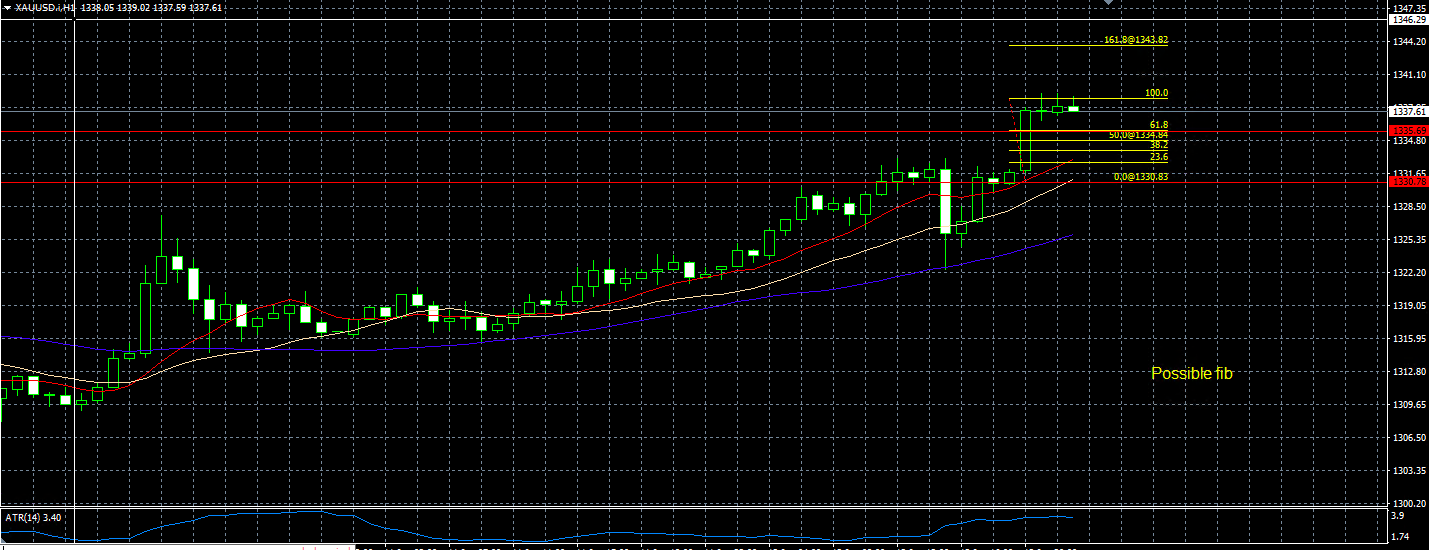Image resolution: width=1429 pixels, height=550 pixels.
Task: Click the current price tag 1337.61
Action: (x=1408, y=111)
